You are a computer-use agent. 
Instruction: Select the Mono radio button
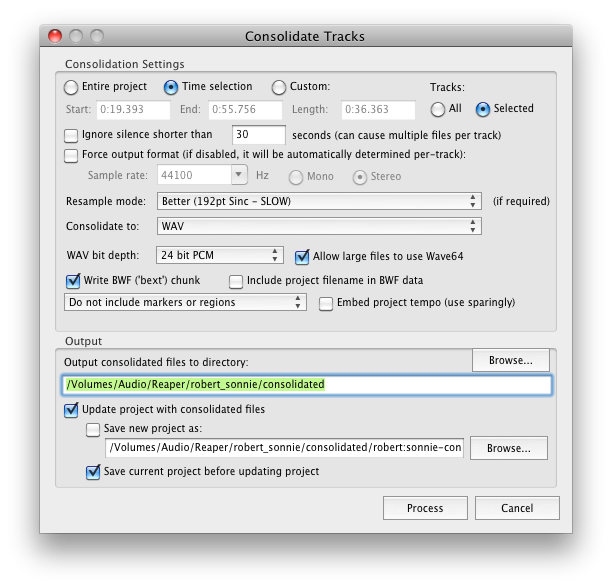click(x=295, y=177)
